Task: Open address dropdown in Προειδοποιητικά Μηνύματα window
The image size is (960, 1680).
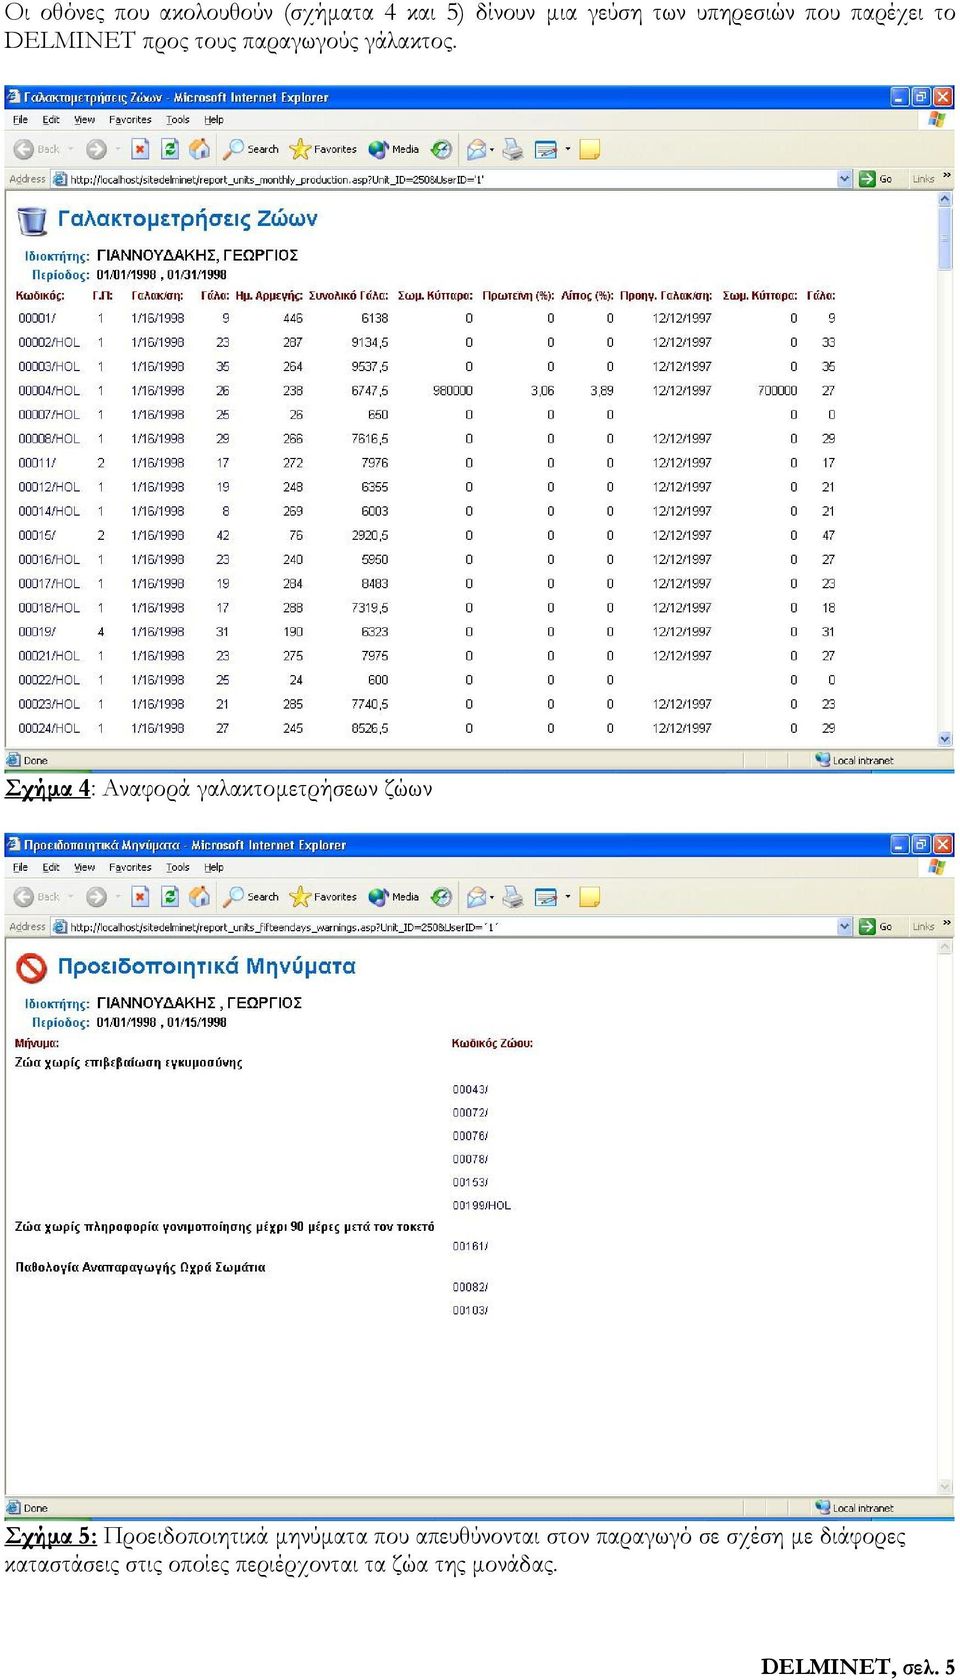Action: 845,927
